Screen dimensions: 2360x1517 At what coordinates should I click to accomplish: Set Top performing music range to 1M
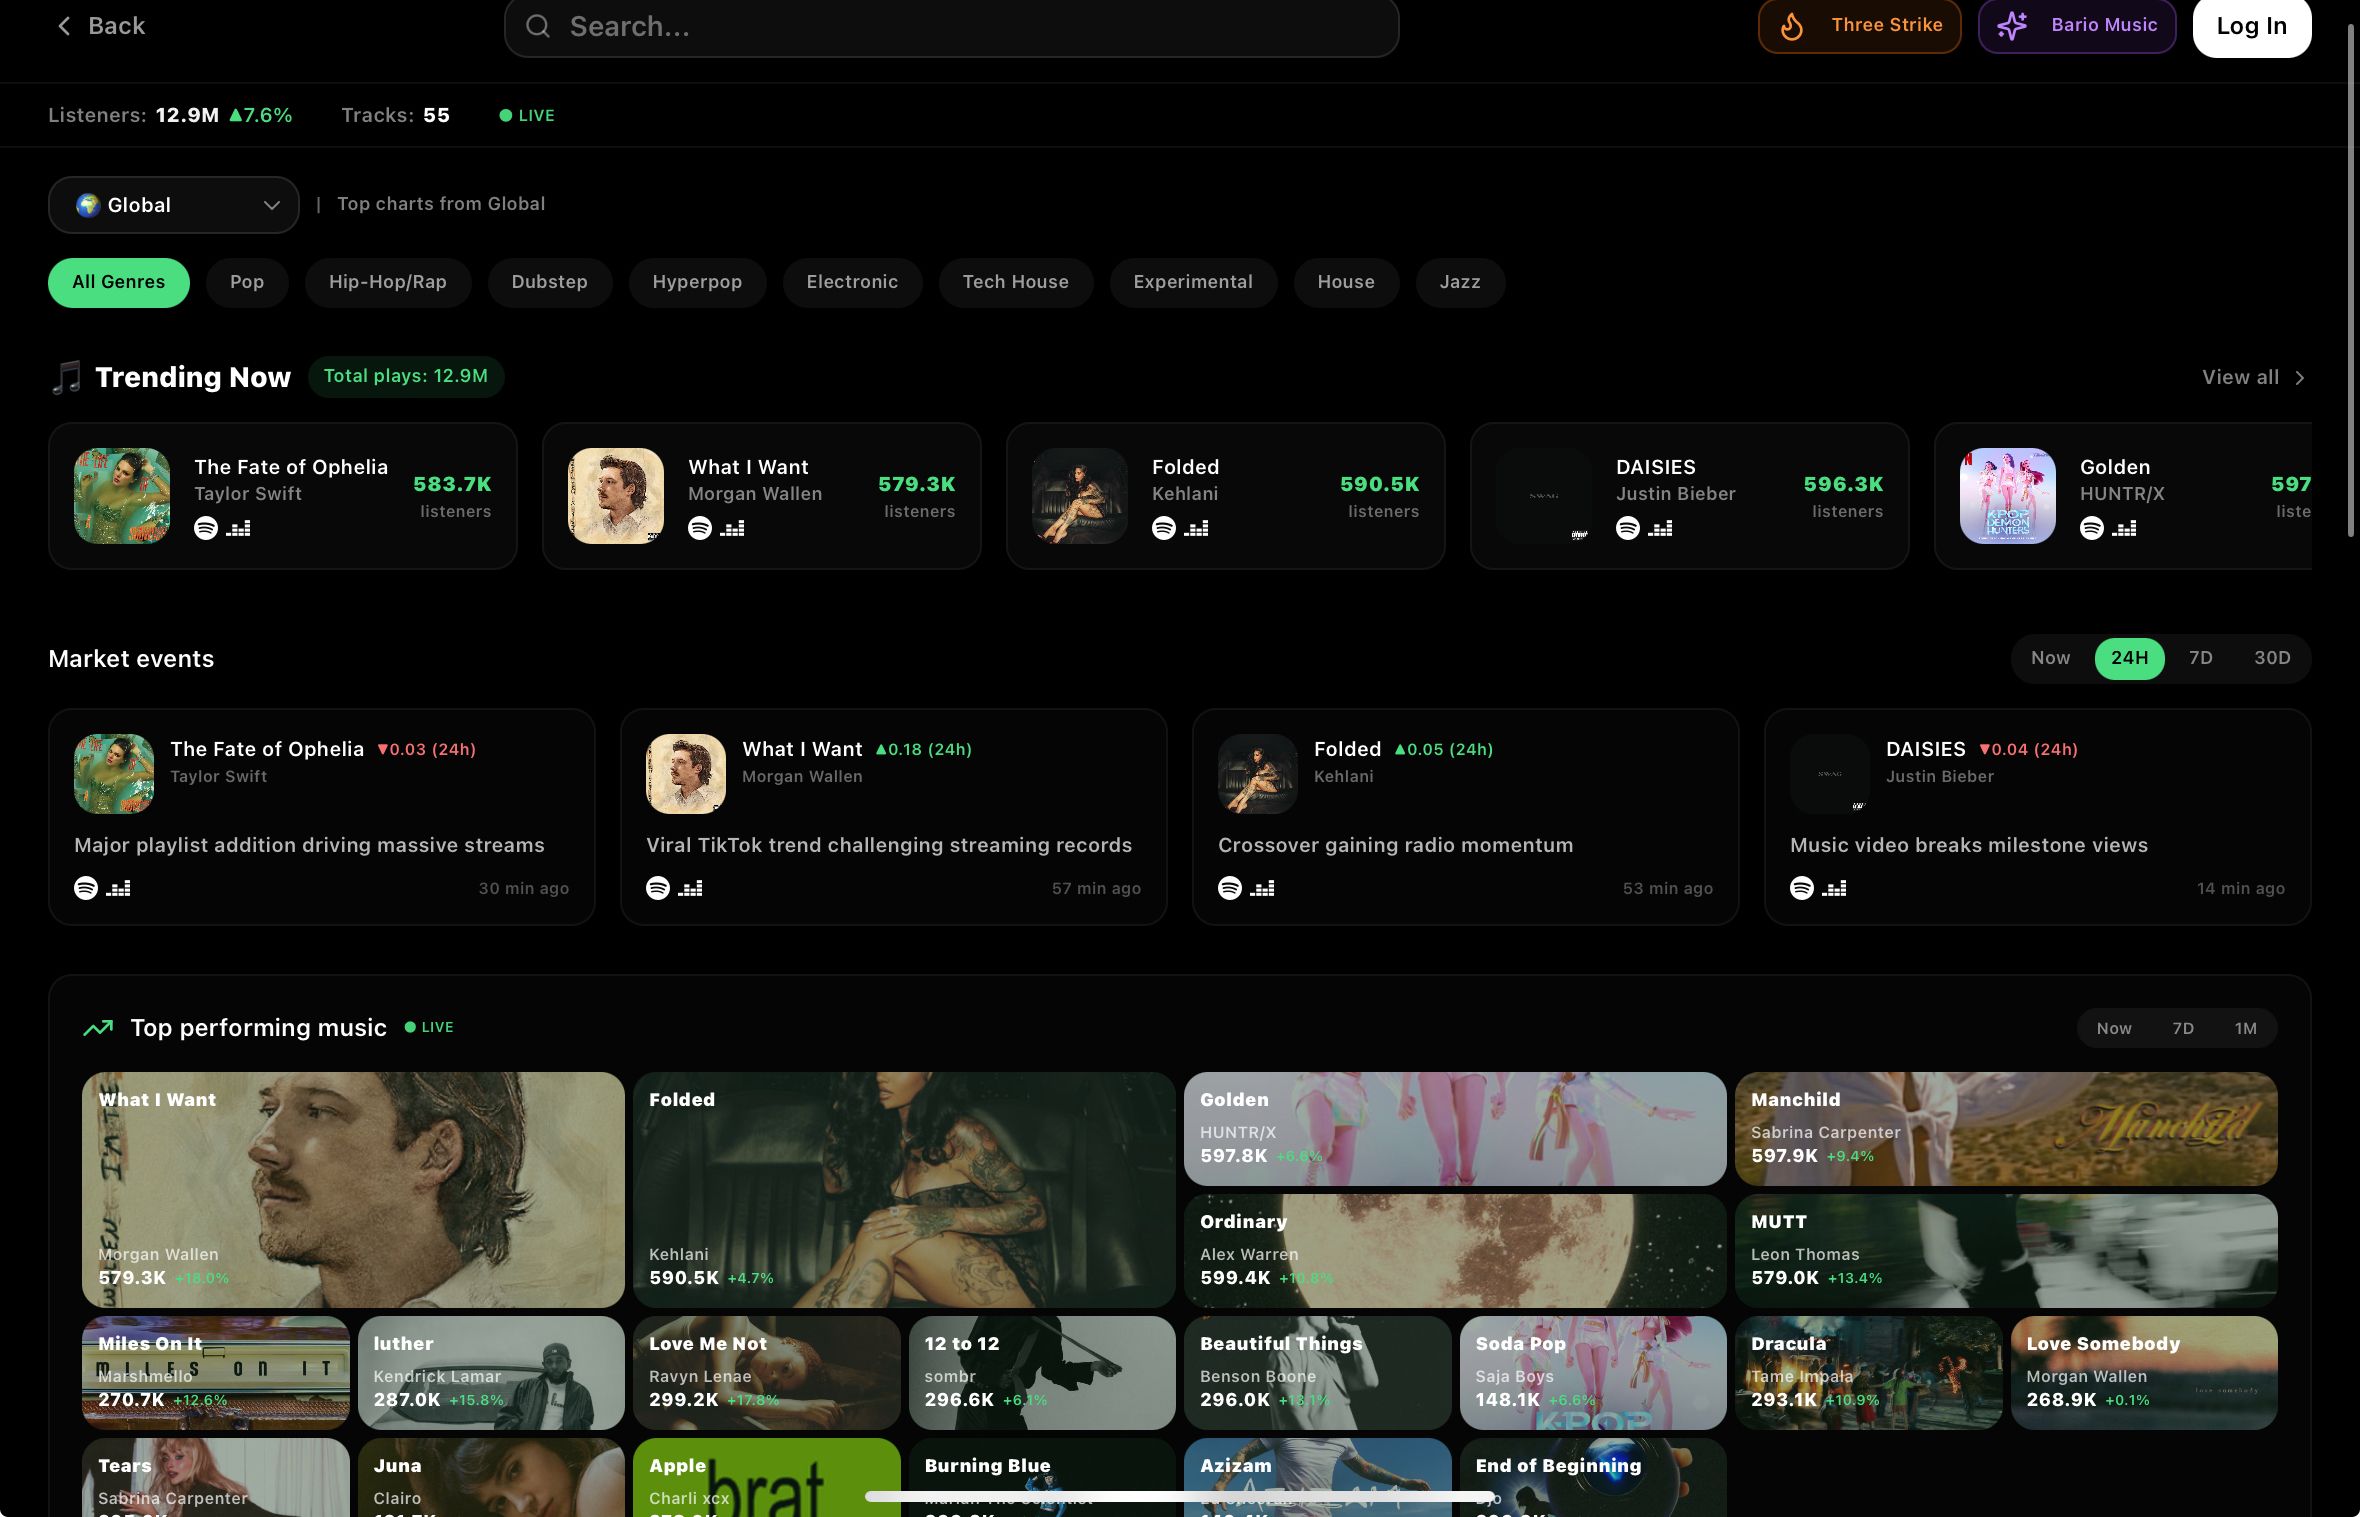point(2246,1028)
